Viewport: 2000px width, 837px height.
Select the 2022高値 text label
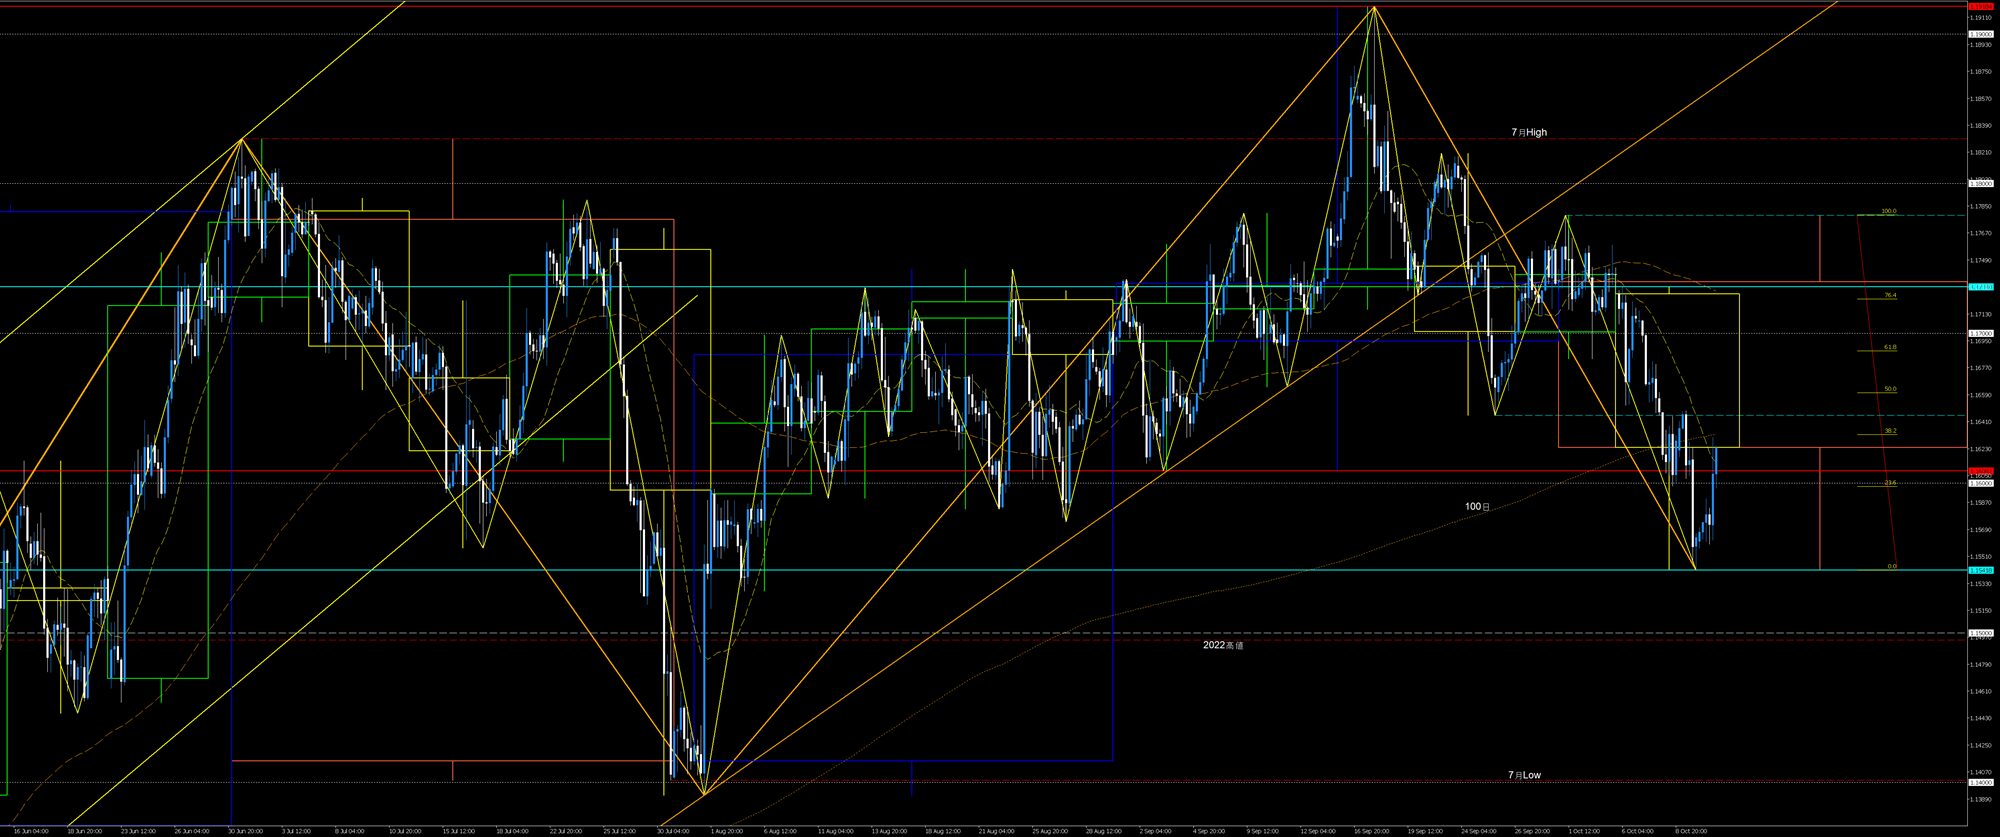[1223, 646]
